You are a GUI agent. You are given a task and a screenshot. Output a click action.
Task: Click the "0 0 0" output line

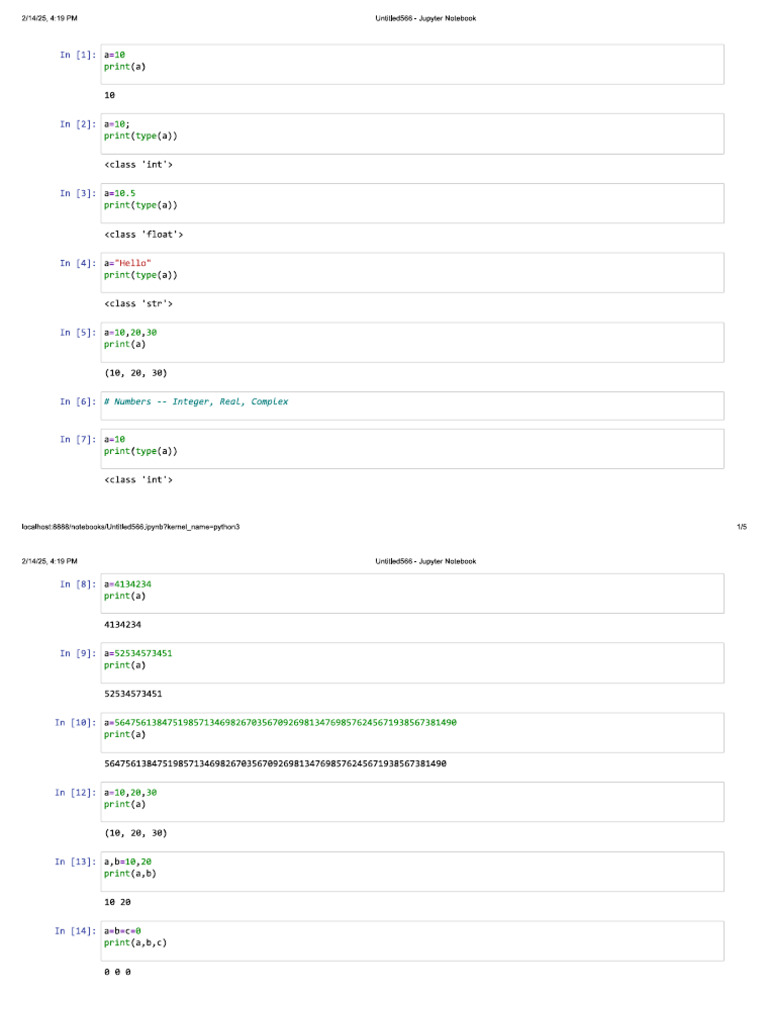117,972
